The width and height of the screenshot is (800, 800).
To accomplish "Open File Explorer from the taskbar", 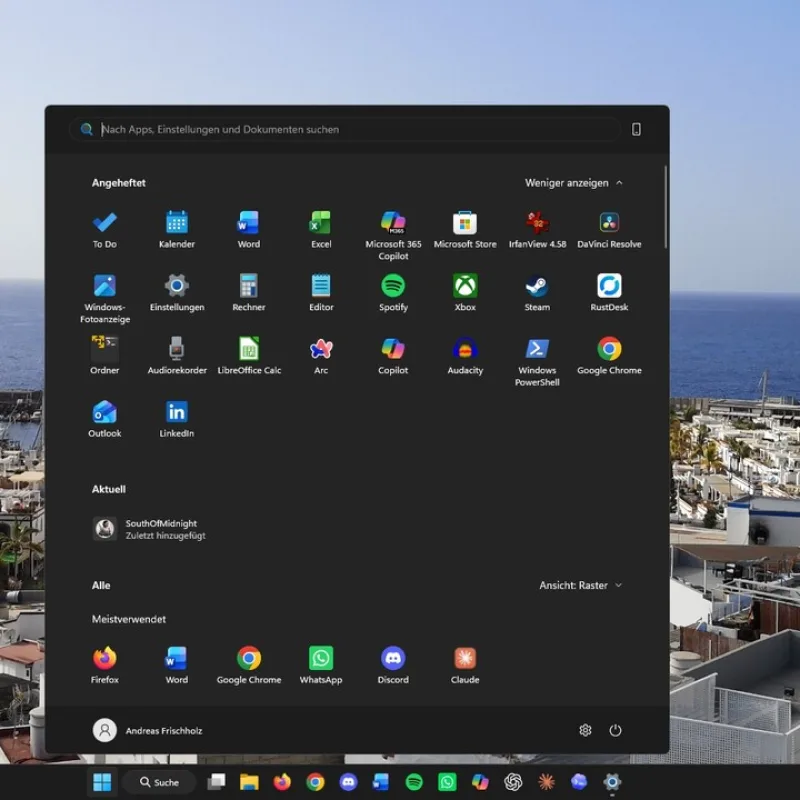I will pos(249,782).
